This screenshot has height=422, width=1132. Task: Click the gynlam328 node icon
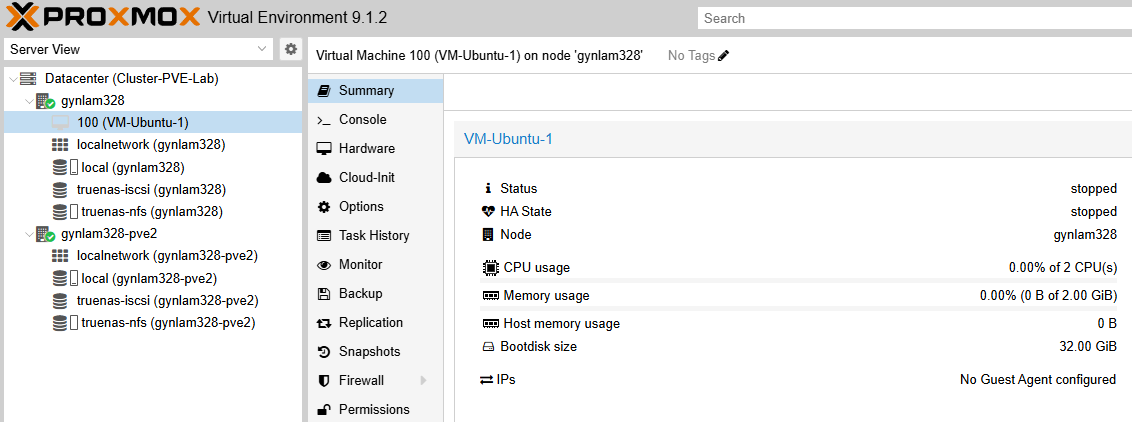click(x=45, y=101)
